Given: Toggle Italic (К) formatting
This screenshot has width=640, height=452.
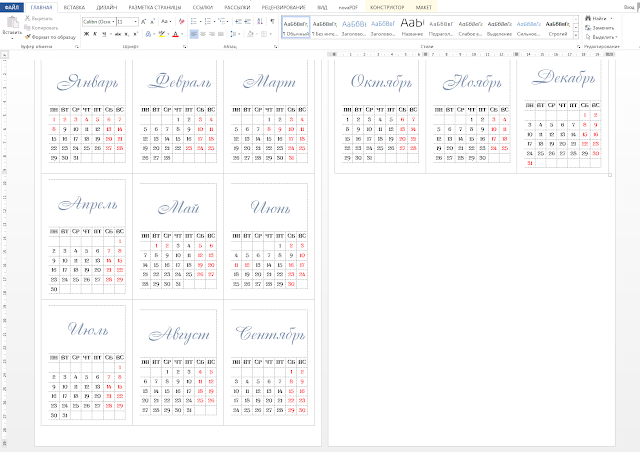Looking at the screenshot, I should point(95,34).
